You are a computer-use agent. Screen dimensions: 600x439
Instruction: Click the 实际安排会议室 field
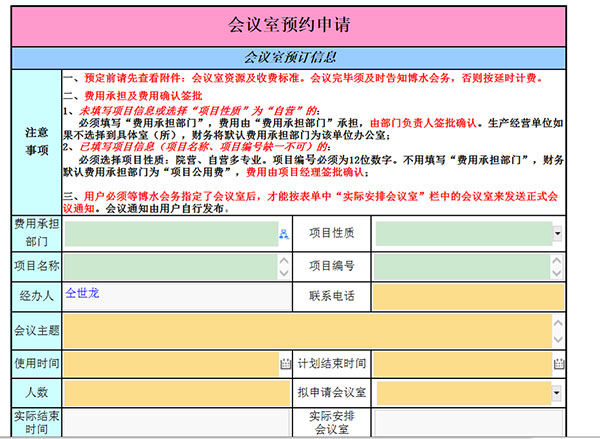pyautogui.click(x=468, y=423)
